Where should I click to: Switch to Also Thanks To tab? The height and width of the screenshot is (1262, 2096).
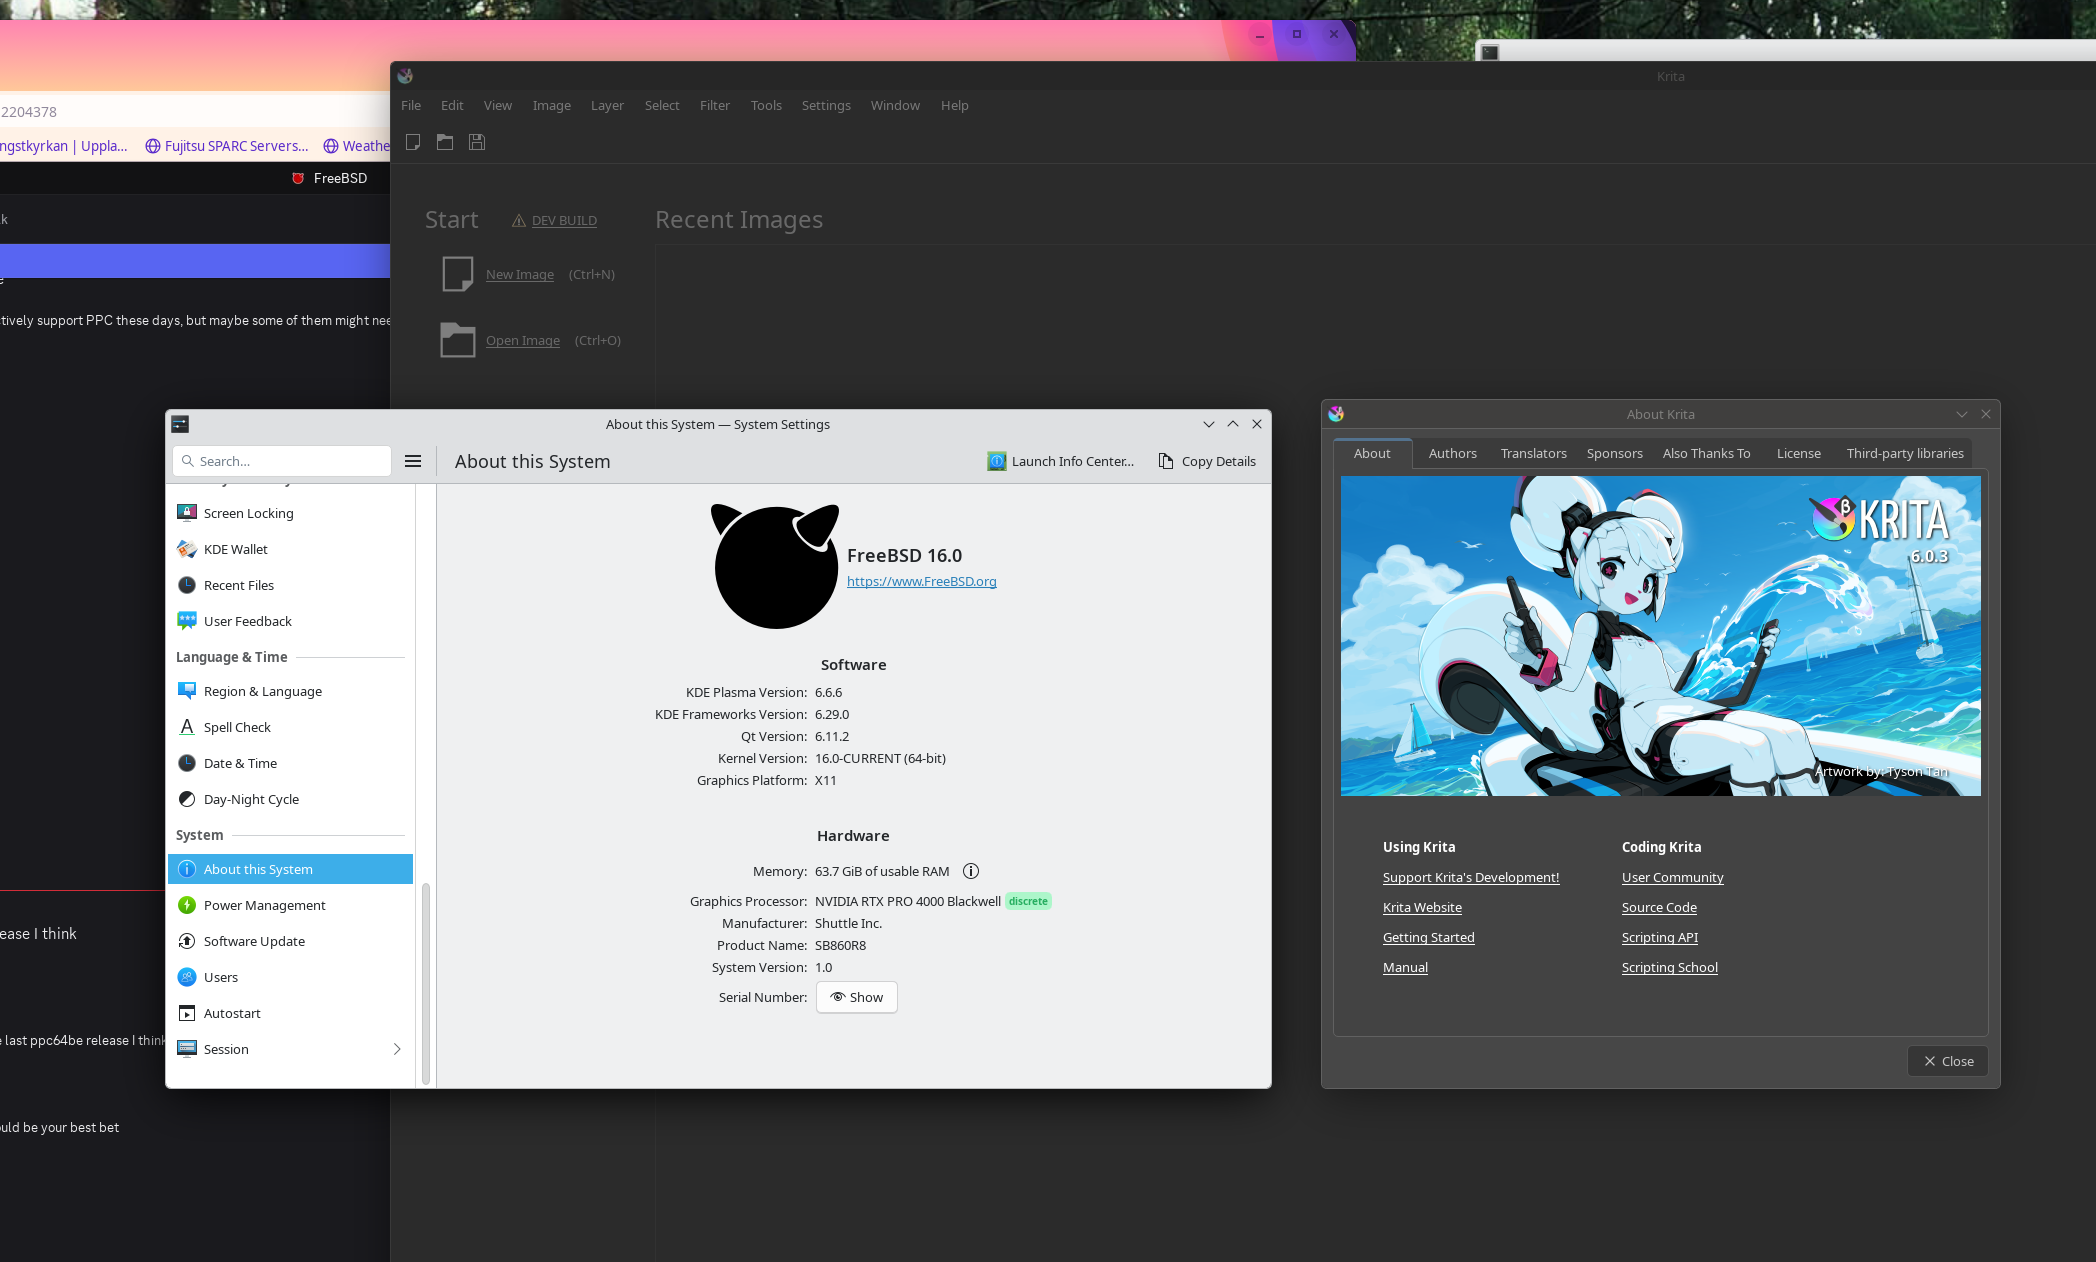(x=1707, y=453)
